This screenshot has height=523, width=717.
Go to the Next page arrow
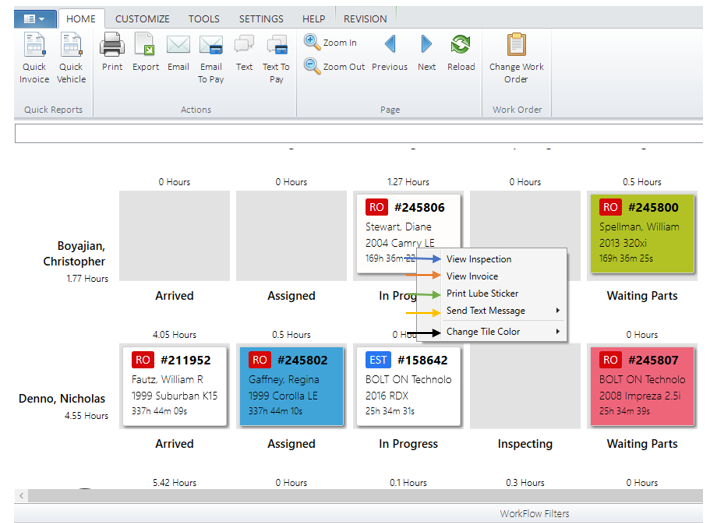pyautogui.click(x=426, y=45)
